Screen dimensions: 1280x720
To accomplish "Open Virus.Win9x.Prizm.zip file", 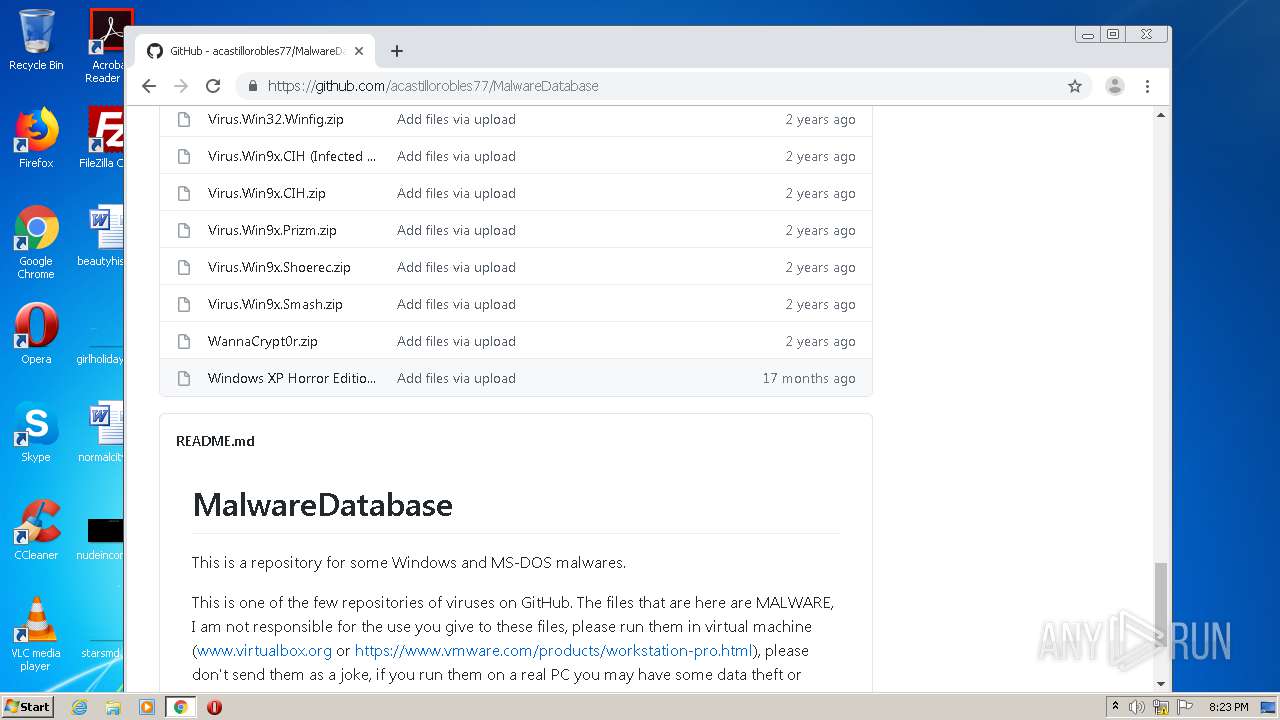I will pos(272,230).
